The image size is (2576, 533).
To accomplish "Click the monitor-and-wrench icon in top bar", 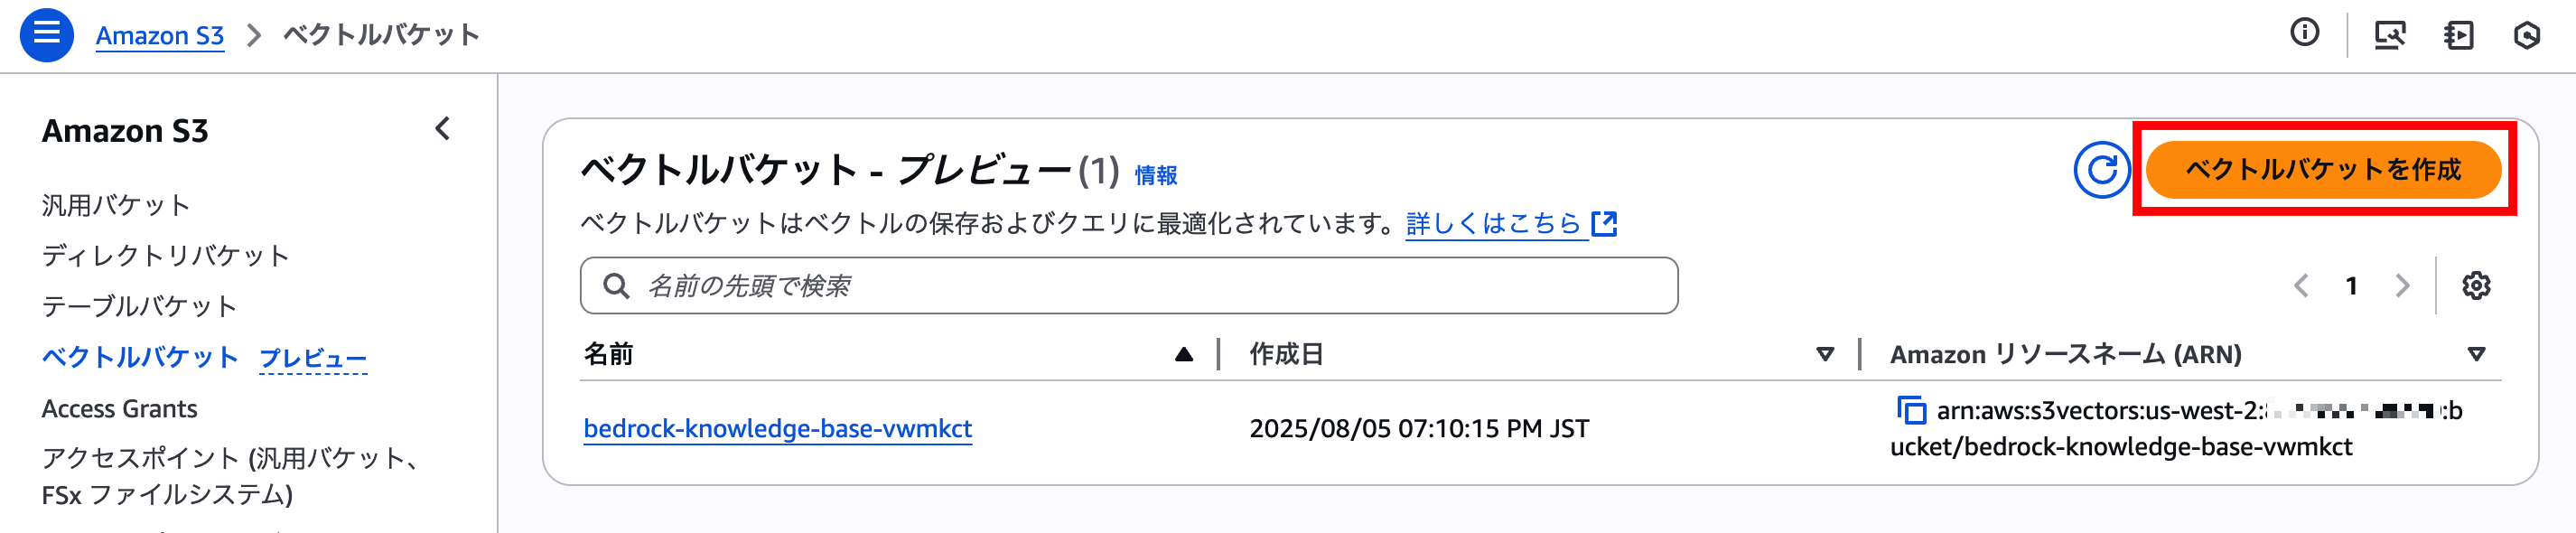I will 2390,33.
